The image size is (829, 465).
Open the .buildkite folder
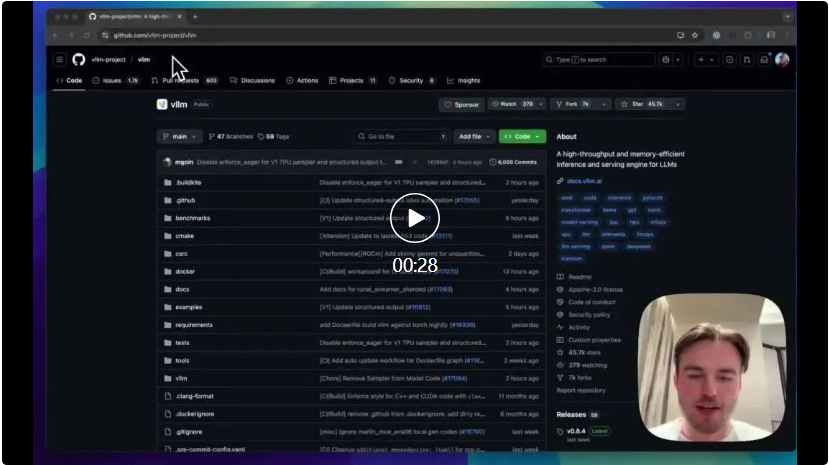(188, 182)
